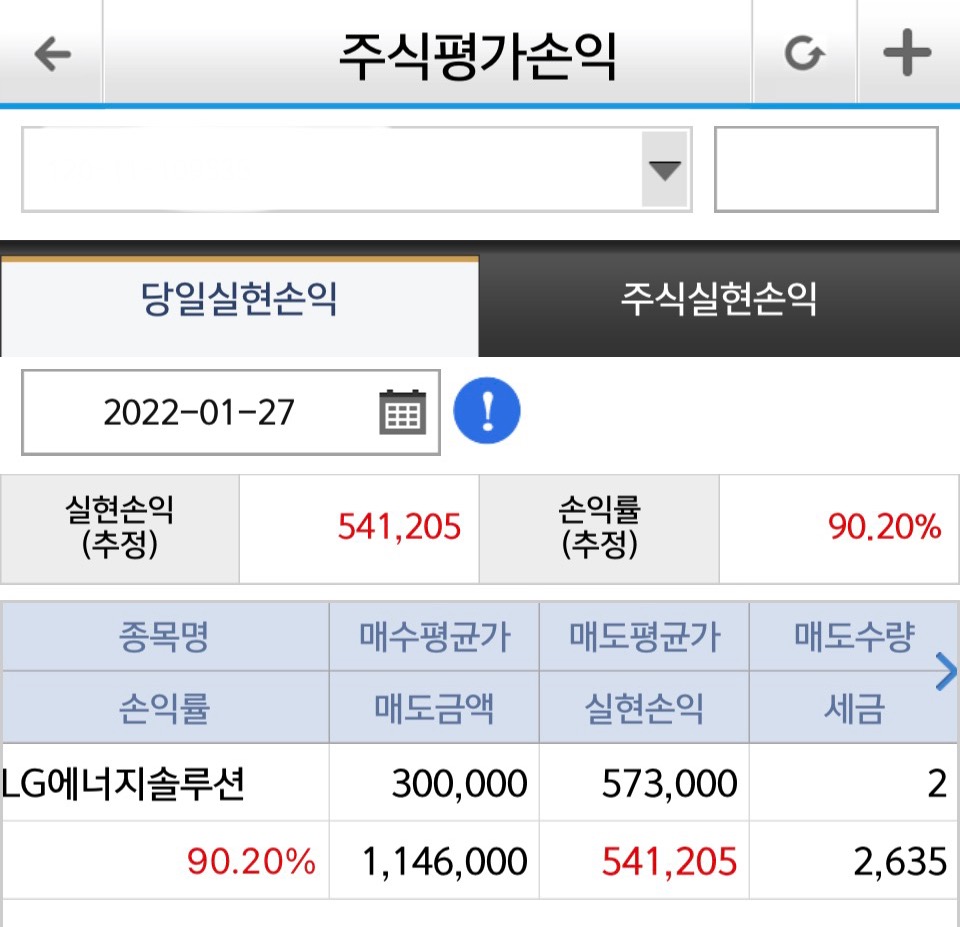The image size is (960, 927).
Task: Tap the 매수평균가 column header
Action: pyautogui.click(x=434, y=637)
